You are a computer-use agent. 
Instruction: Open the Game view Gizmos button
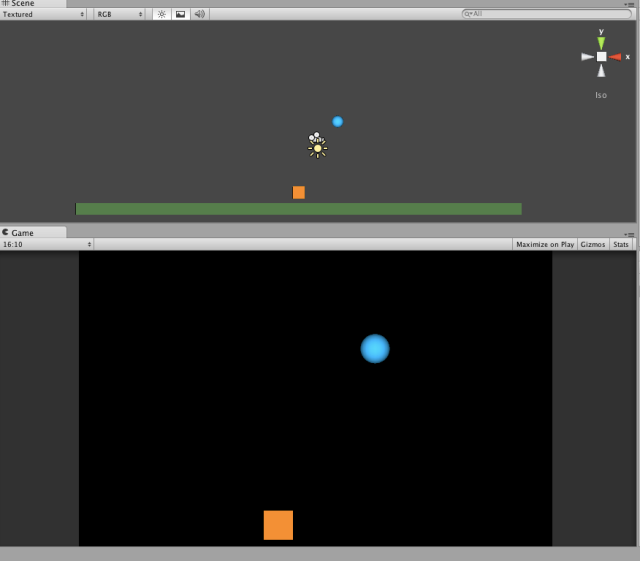[x=593, y=244]
